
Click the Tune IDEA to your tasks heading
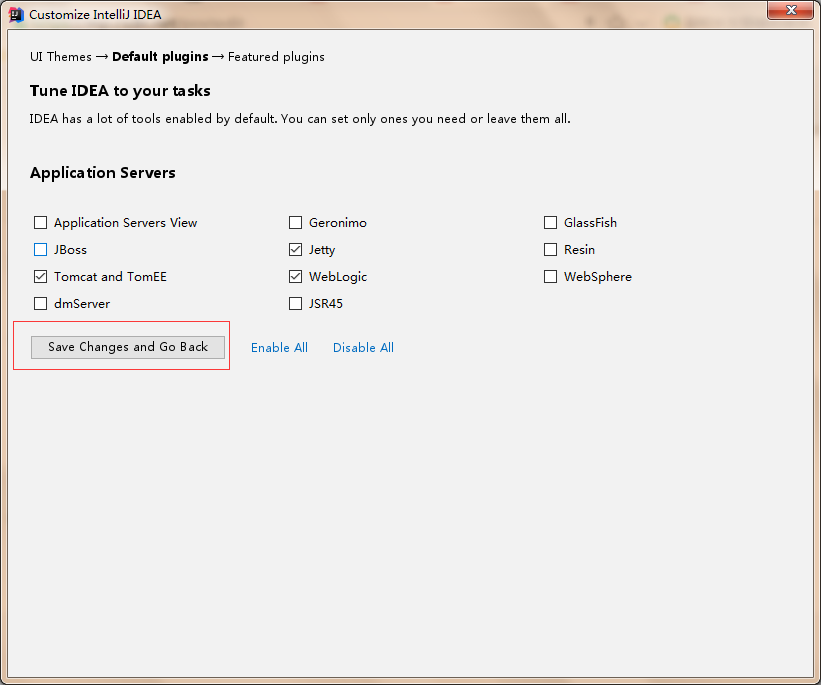pos(120,91)
